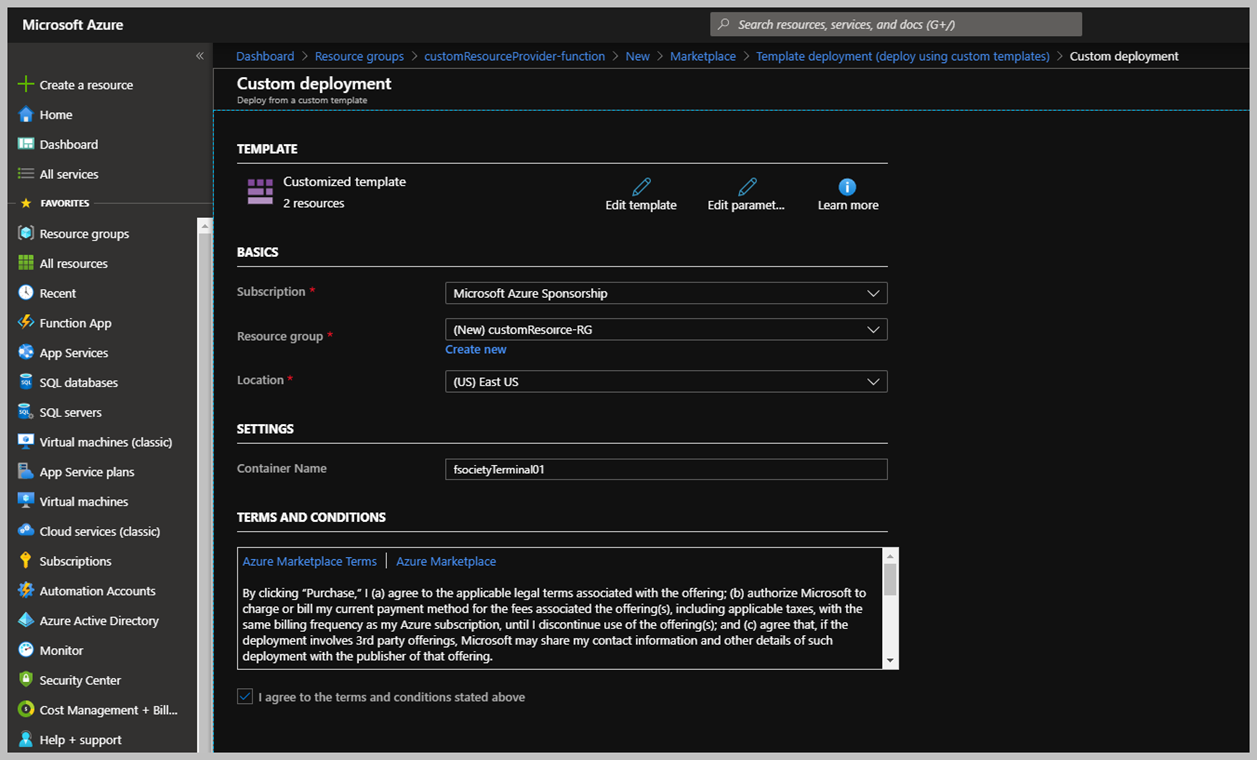Click the All services list icon
The width and height of the screenshot is (1257, 760).
click(x=26, y=174)
